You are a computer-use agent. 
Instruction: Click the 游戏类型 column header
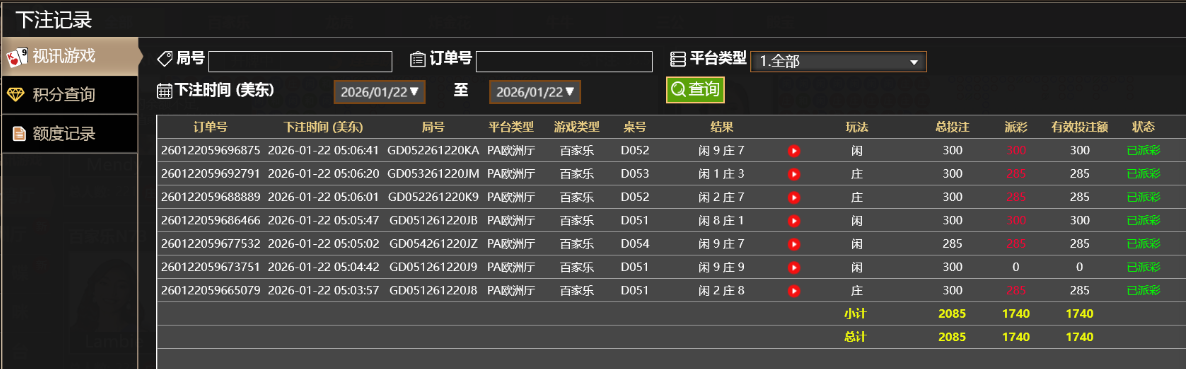click(576, 127)
